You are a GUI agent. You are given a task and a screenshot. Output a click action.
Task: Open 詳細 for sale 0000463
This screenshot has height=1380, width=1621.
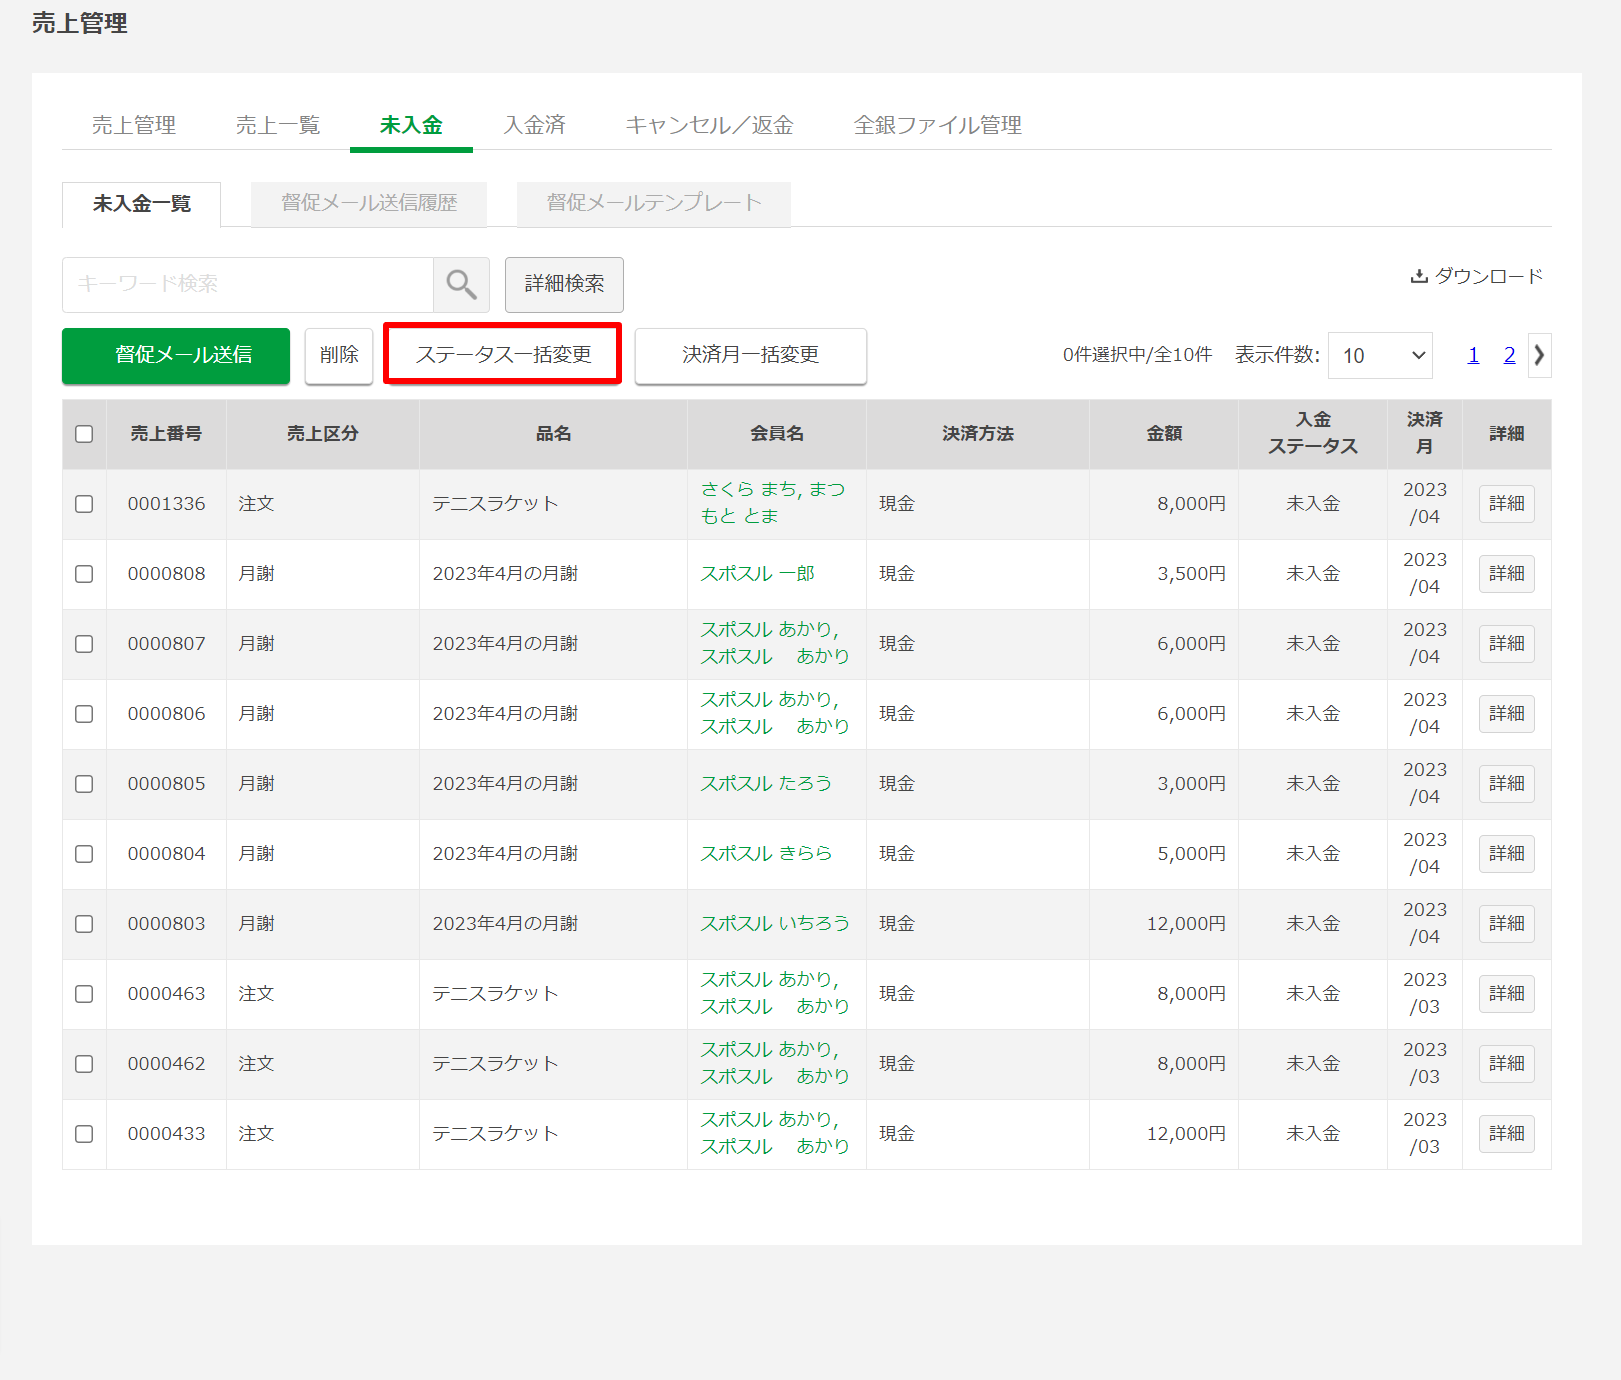[x=1507, y=994]
